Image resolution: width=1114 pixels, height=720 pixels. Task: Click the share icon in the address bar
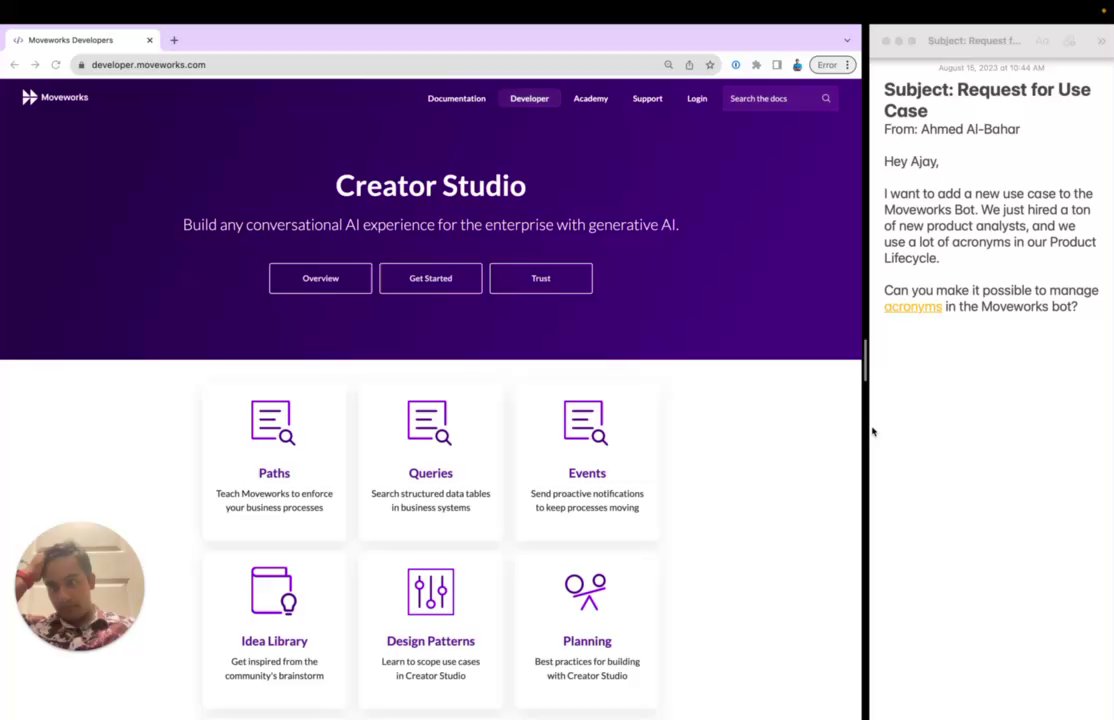tap(689, 65)
